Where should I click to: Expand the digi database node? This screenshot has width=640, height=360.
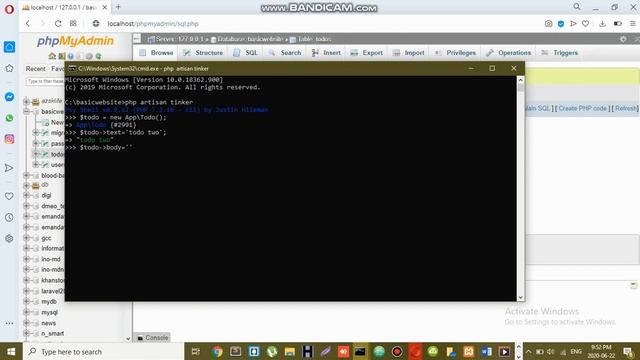tap(27, 195)
